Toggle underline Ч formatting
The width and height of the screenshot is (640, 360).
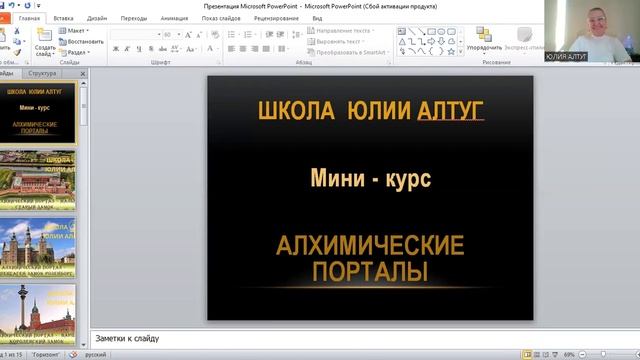tap(139, 49)
